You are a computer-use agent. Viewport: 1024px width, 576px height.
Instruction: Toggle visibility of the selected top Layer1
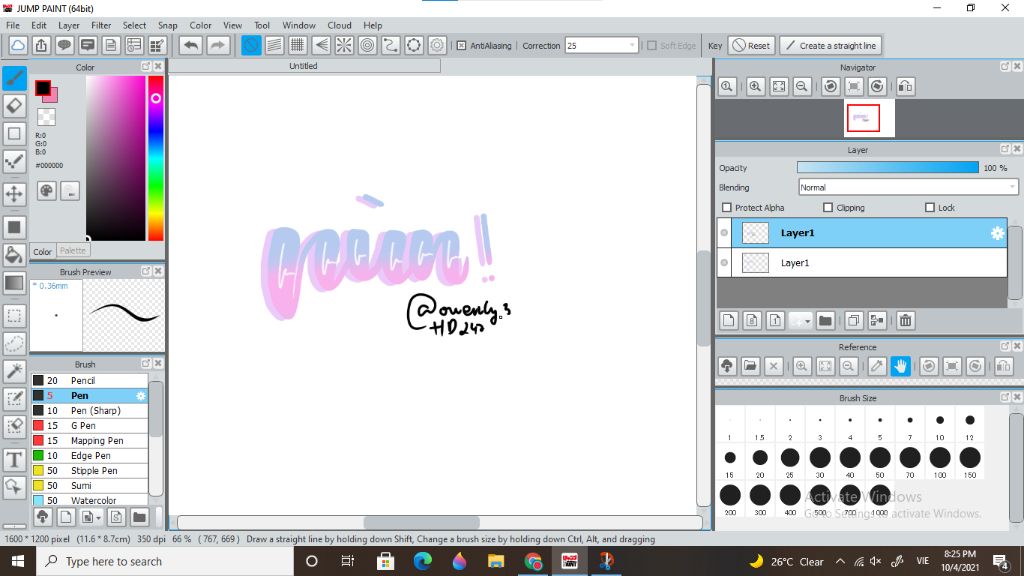point(724,233)
